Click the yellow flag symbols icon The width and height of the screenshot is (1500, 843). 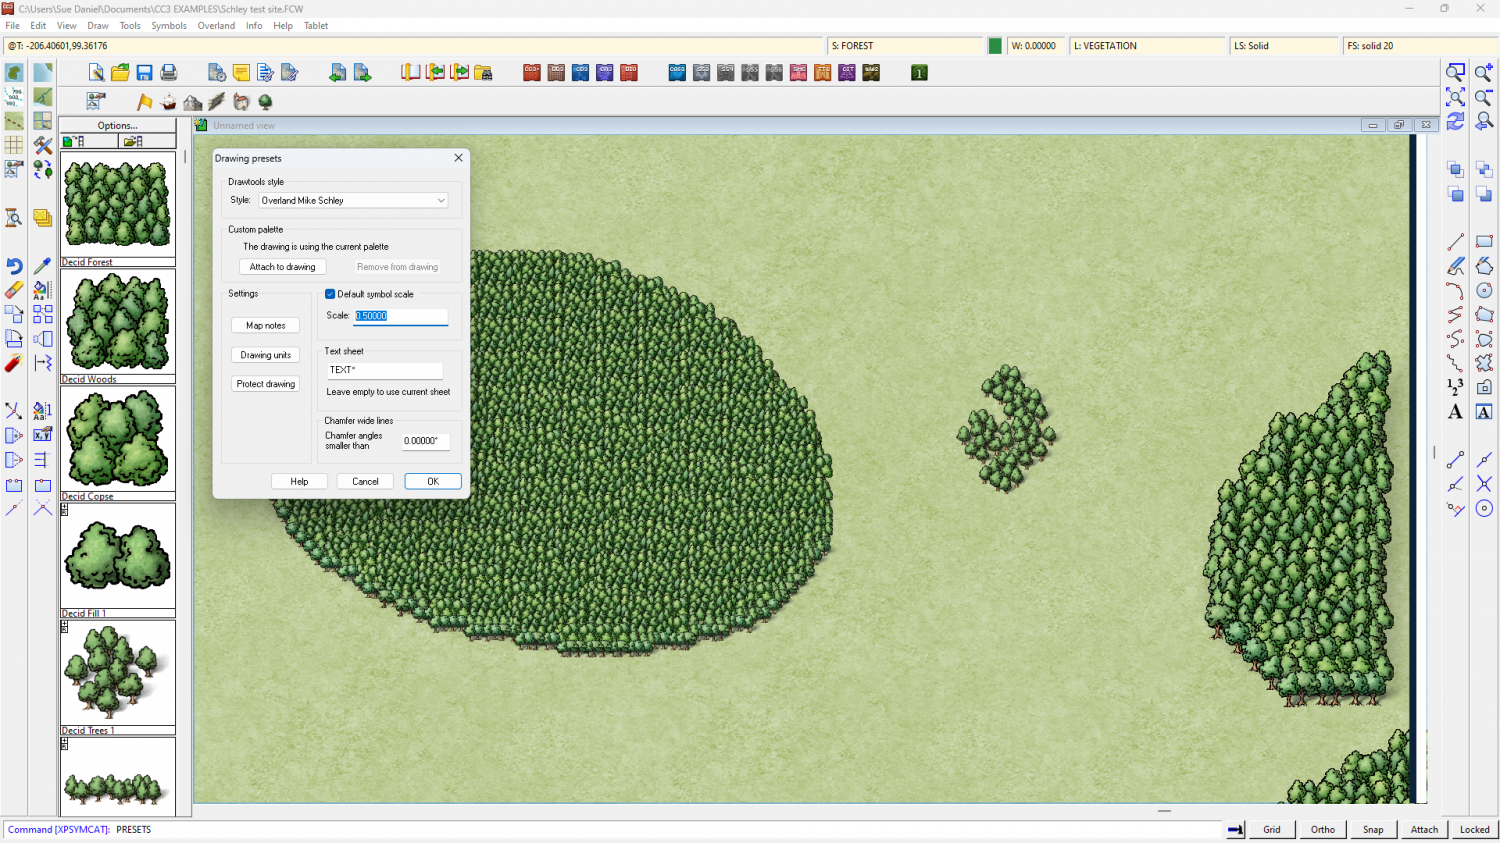click(144, 102)
